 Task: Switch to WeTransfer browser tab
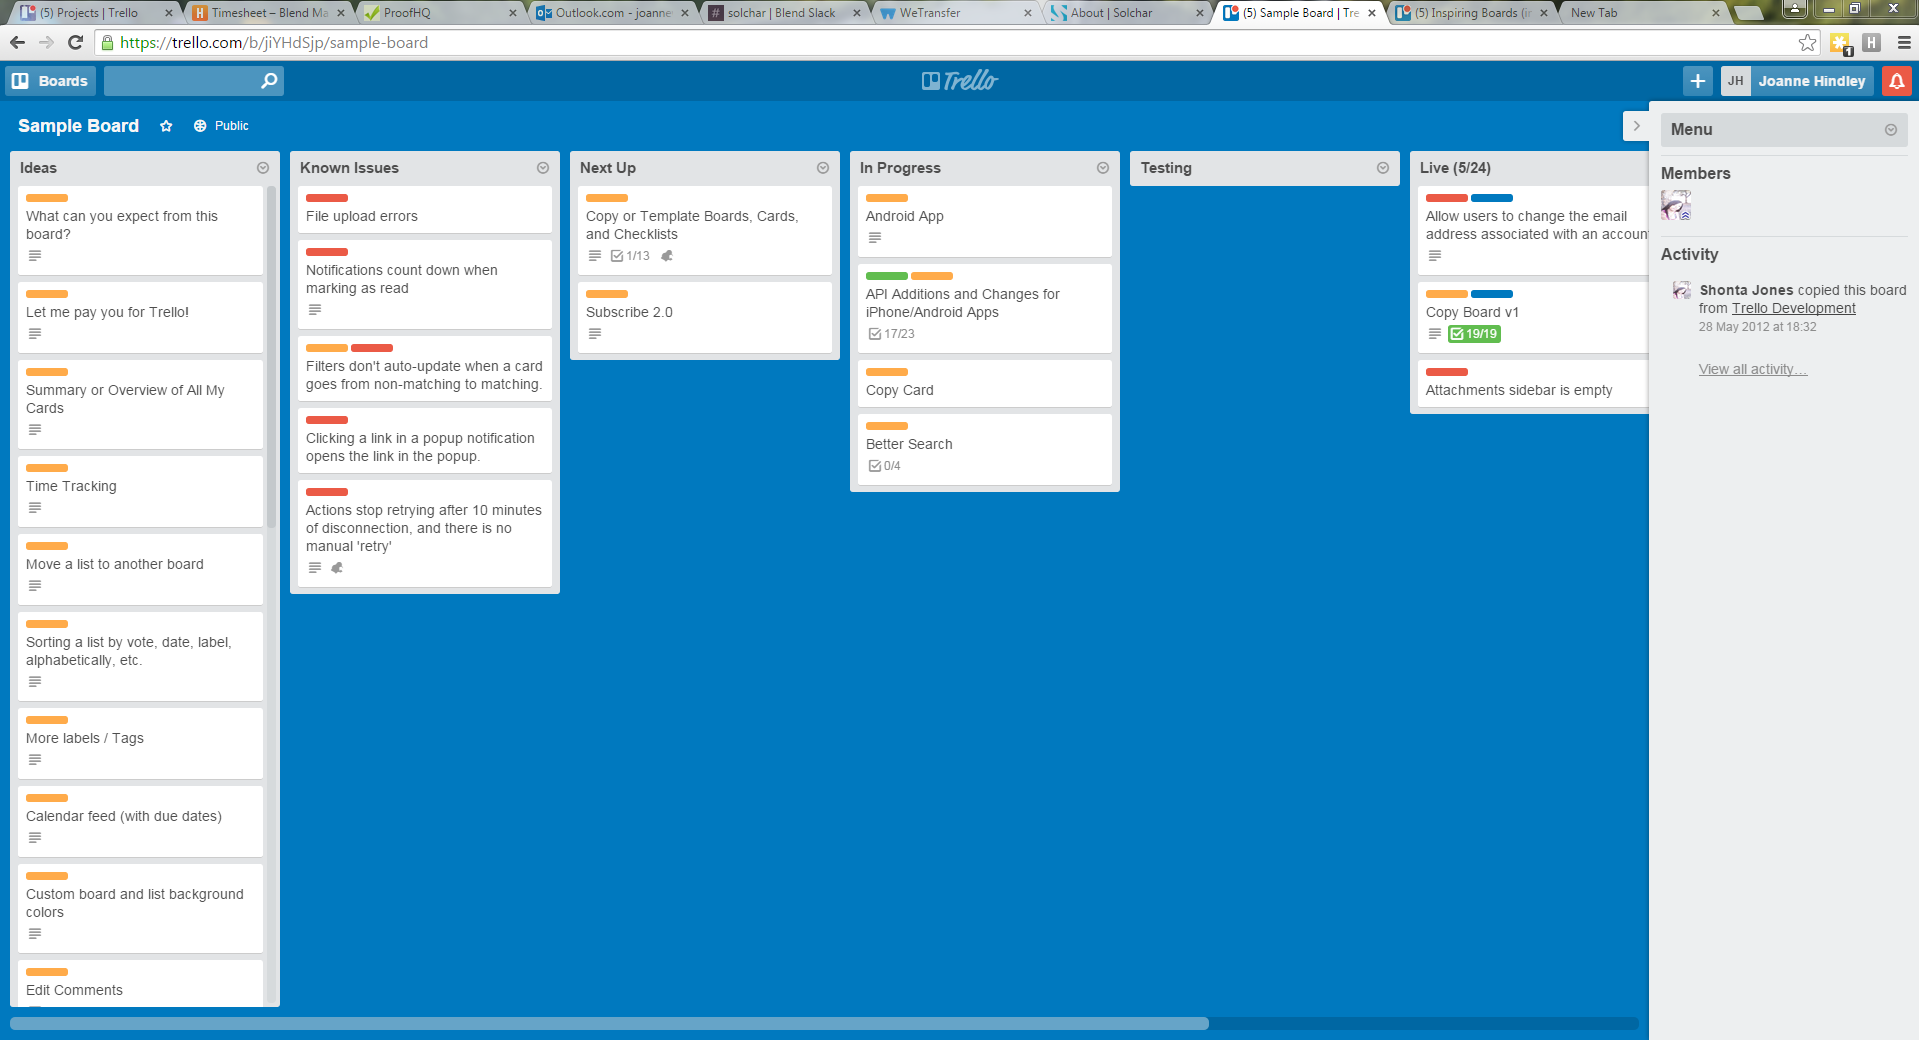pyautogui.click(x=956, y=13)
